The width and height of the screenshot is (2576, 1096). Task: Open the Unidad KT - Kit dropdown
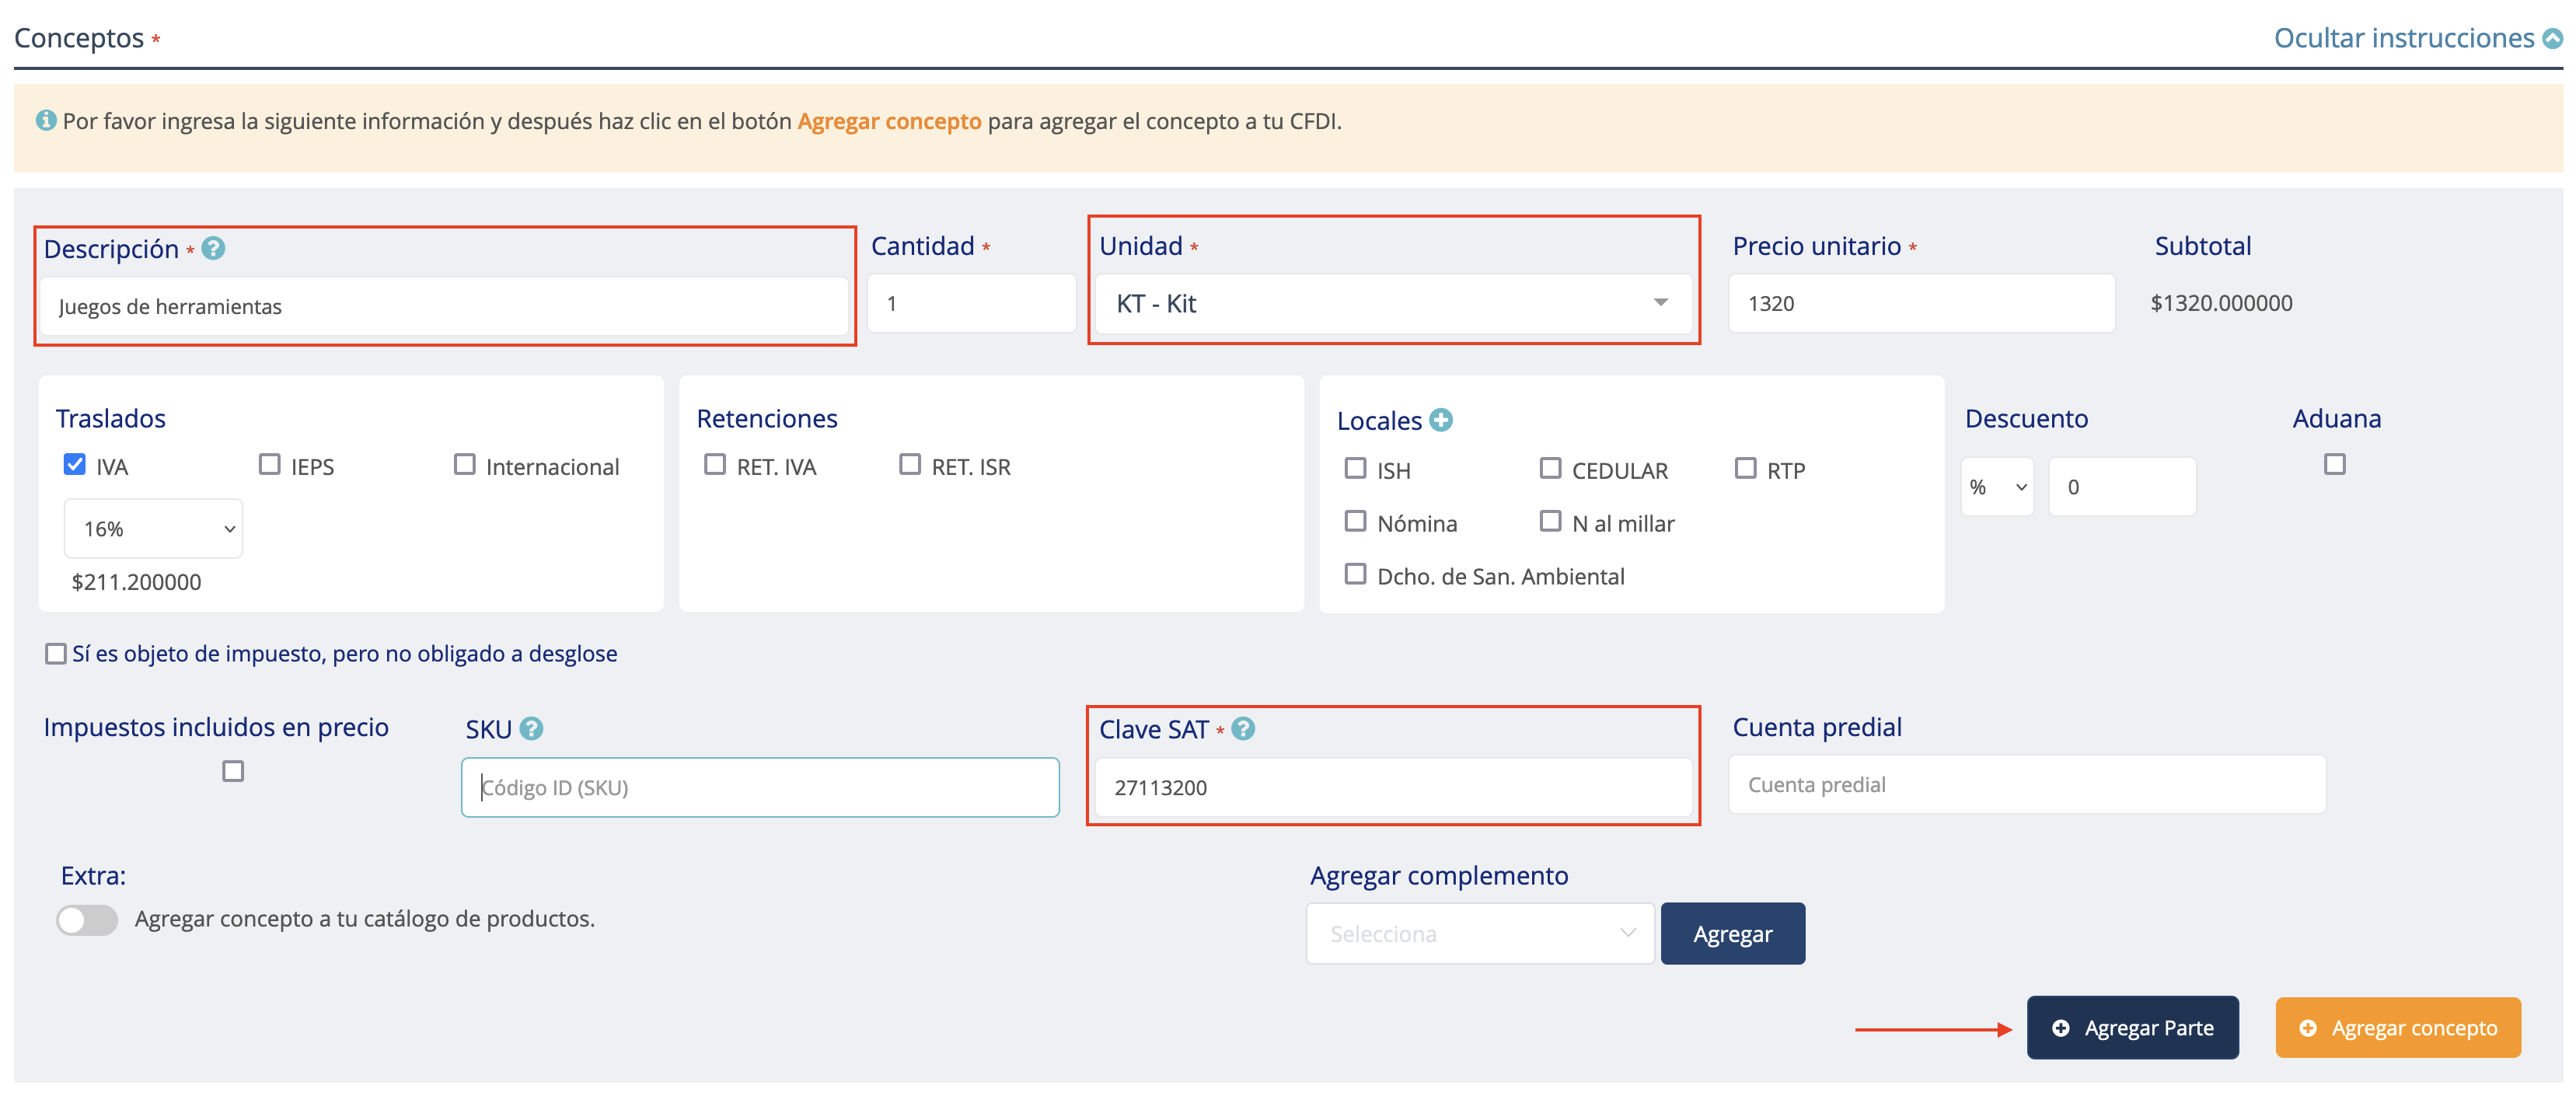(x=1393, y=303)
